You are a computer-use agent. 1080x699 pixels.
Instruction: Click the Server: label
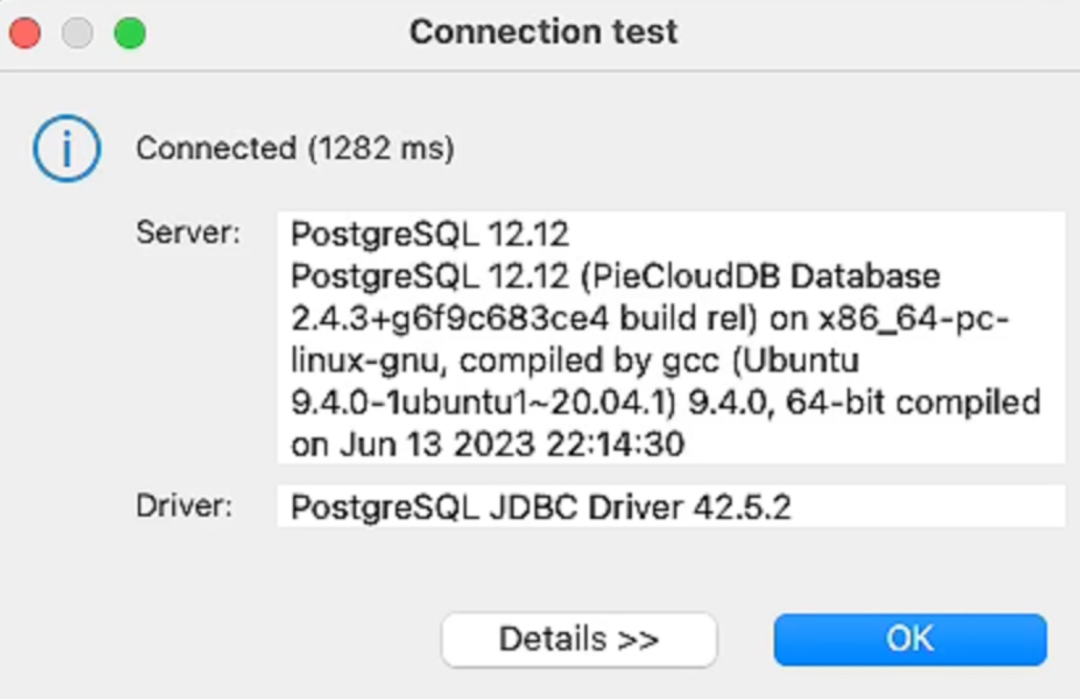click(188, 233)
